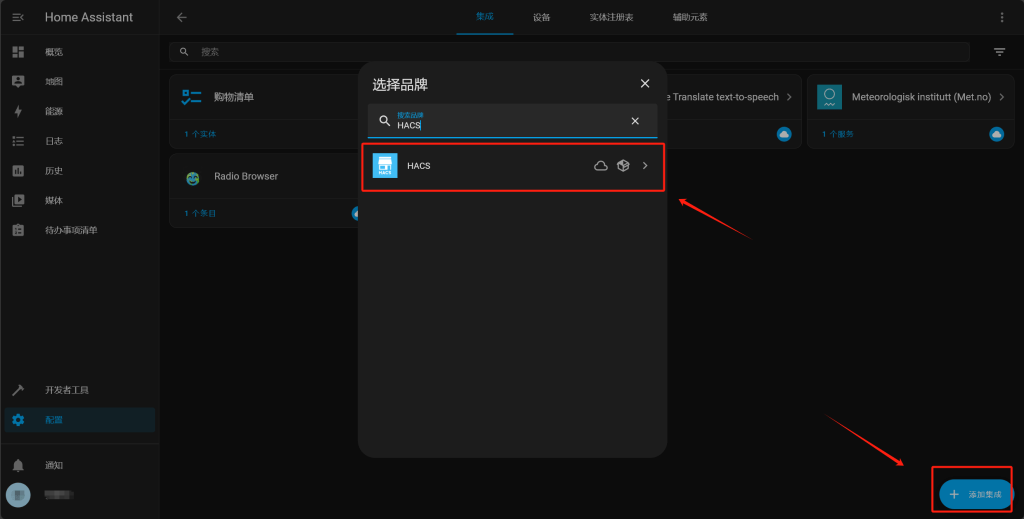This screenshot has height=519, width=1024.
Task: Switch to the 辅助元素 tab
Action: pyautogui.click(x=690, y=18)
